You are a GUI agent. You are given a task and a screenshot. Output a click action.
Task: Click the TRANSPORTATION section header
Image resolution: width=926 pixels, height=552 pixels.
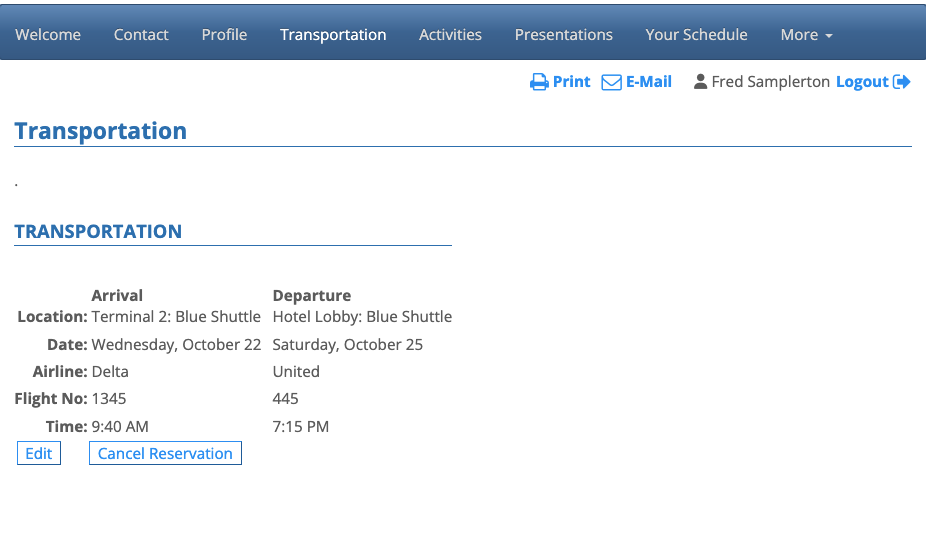(98, 231)
